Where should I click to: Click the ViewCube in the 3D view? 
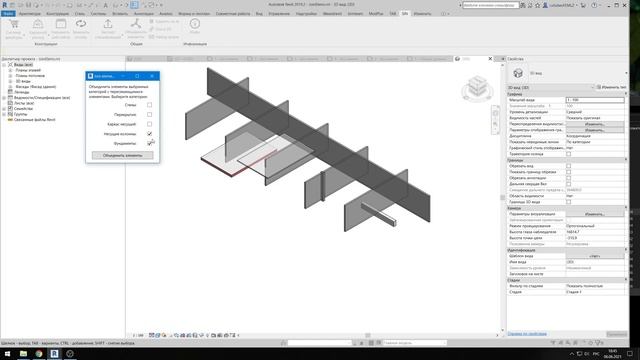click(477, 87)
